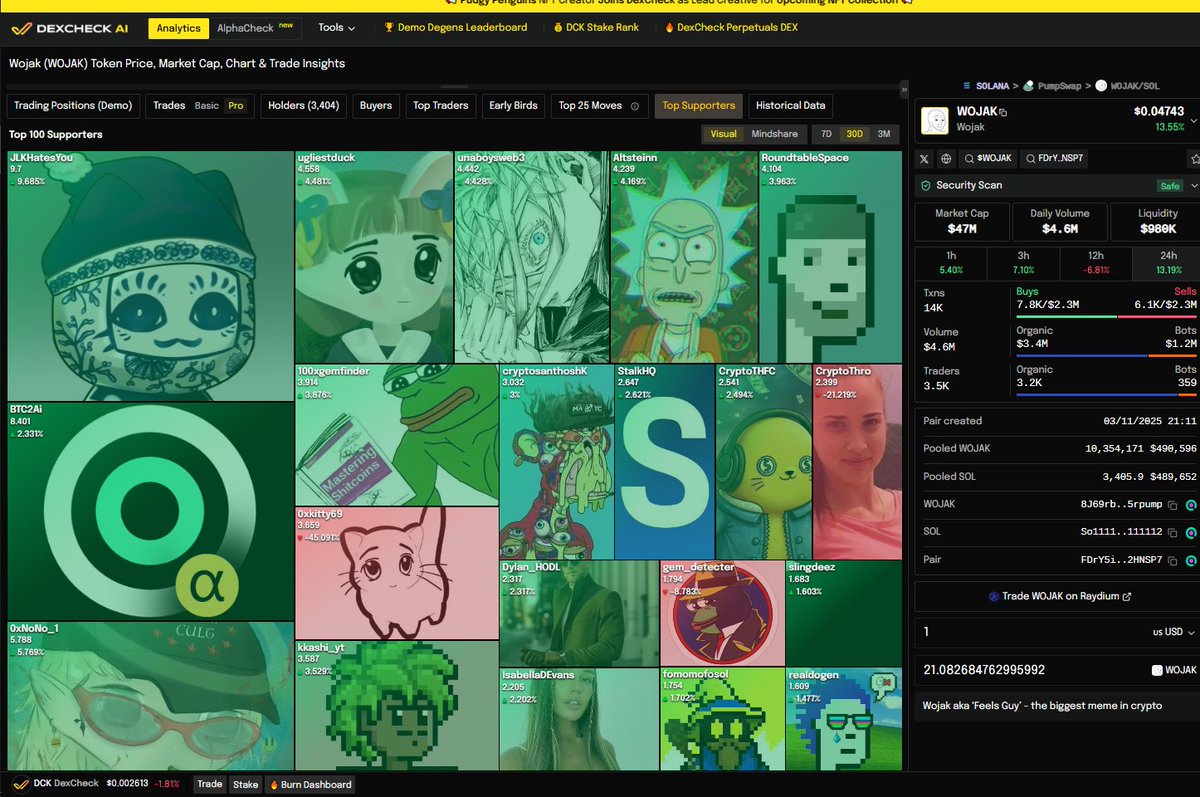Open DCK Stake Rank

(595, 28)
